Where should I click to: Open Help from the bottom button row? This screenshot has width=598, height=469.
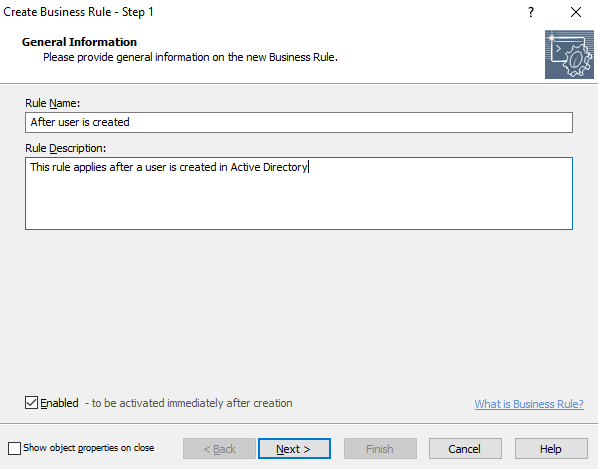click(x=551, y=449)
